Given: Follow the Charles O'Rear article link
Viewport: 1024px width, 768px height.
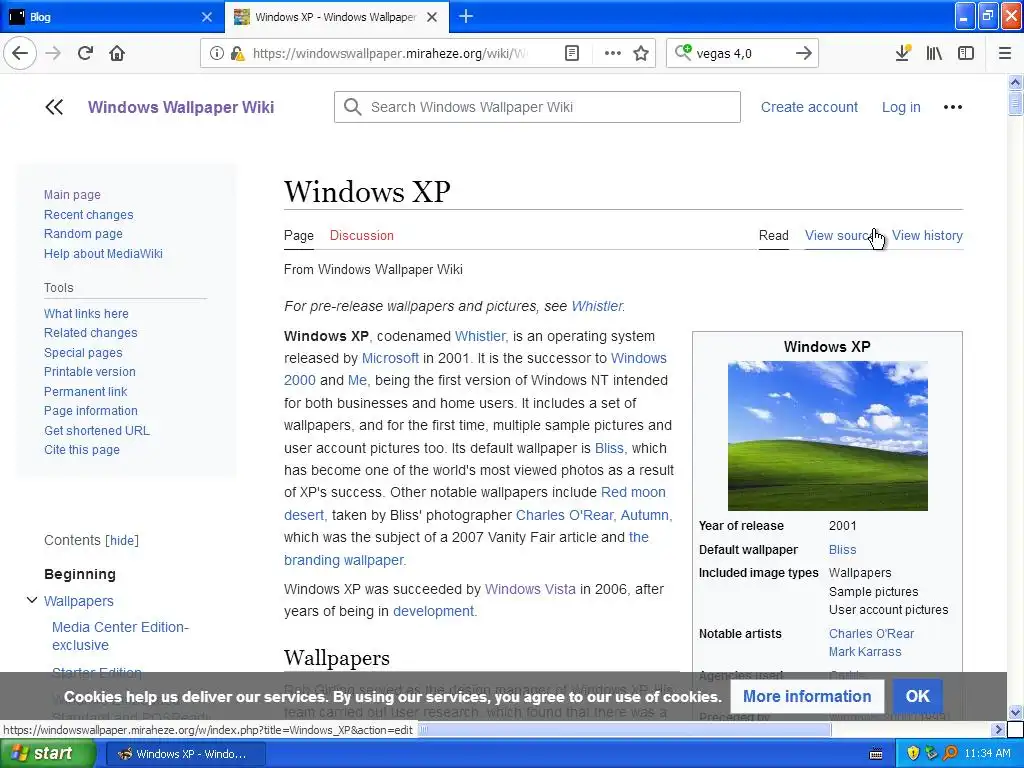Looking at the screenshot, I should [x=564, y=515].
